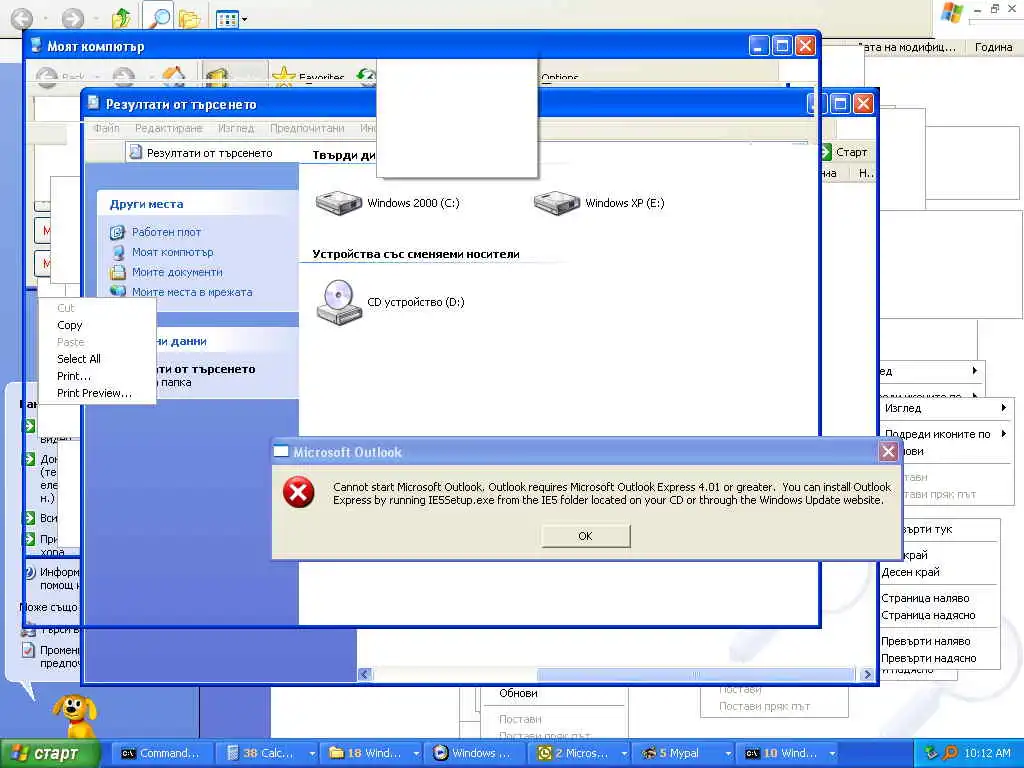Close the Microsoft Outlook error dialog
The width and height of the screenshot is (1024, 768).
coord(888,451)
